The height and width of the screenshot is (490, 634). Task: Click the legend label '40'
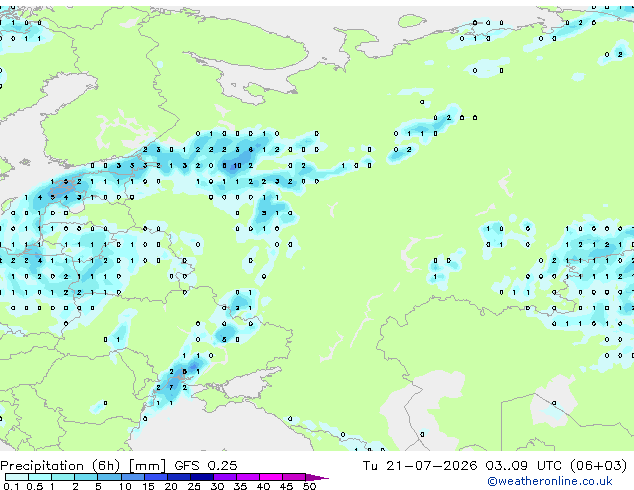pos(264,486)
